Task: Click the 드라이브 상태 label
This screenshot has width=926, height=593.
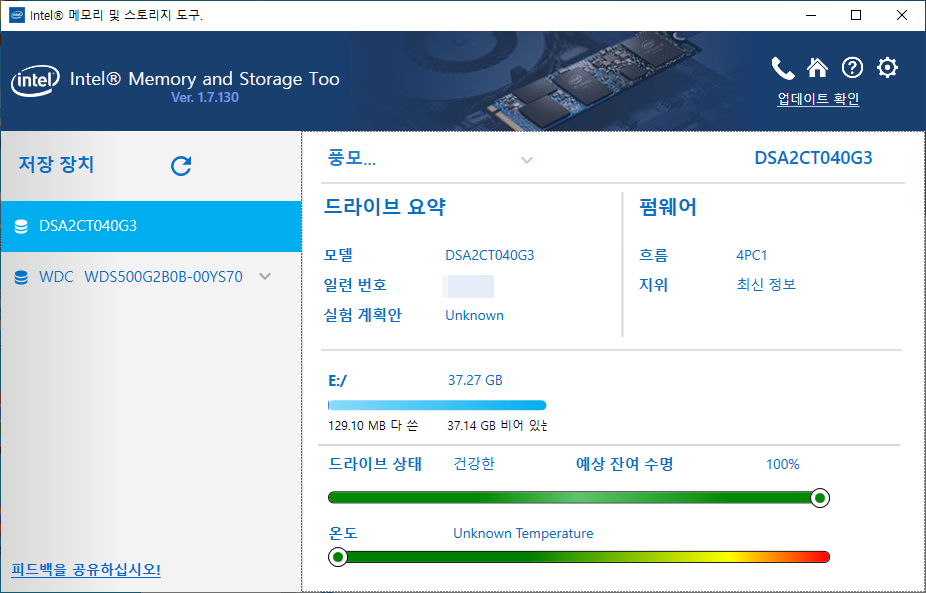Action: [x=375, y=464]
